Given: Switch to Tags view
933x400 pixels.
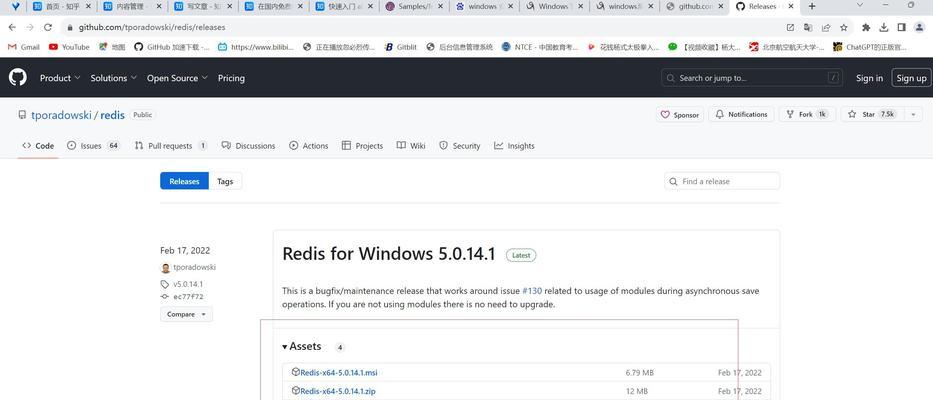Looking at the screenshot, I should 225,181.
